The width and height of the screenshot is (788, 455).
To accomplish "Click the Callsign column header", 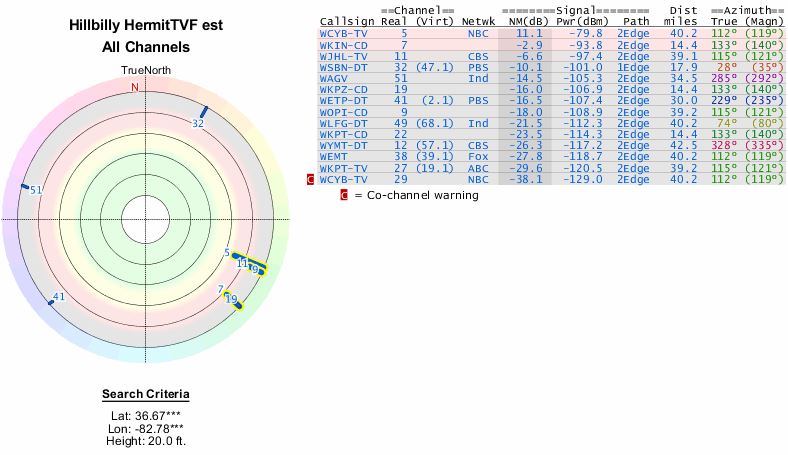I will [x=343, y=21].
